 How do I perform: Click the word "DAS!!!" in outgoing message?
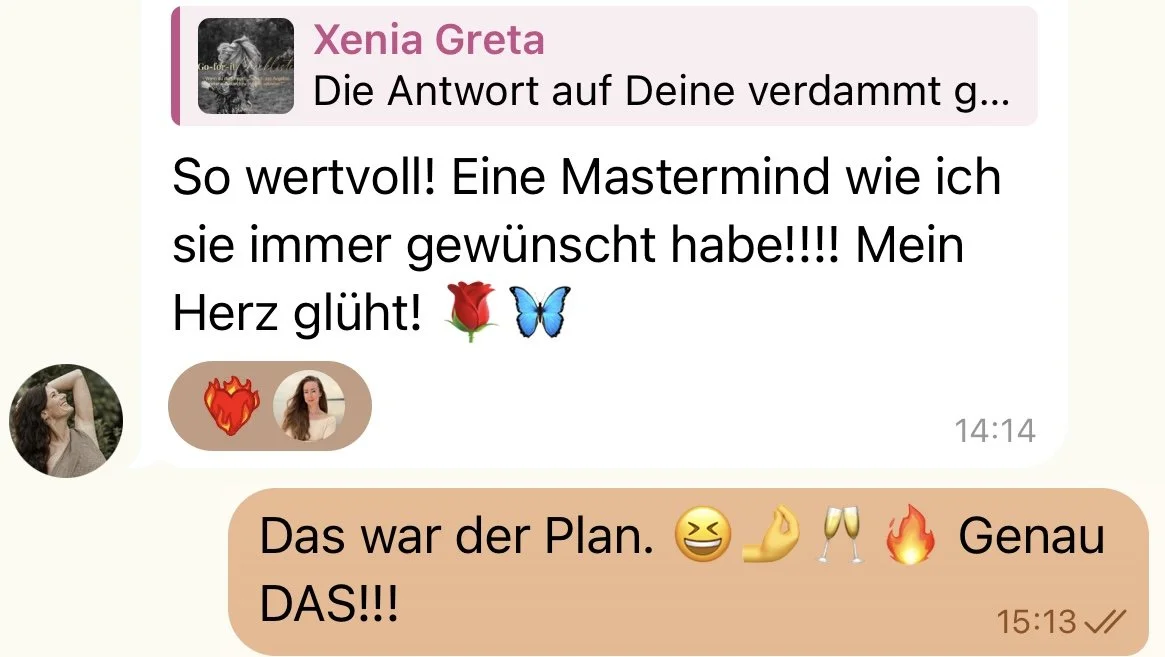click(329, 603)
